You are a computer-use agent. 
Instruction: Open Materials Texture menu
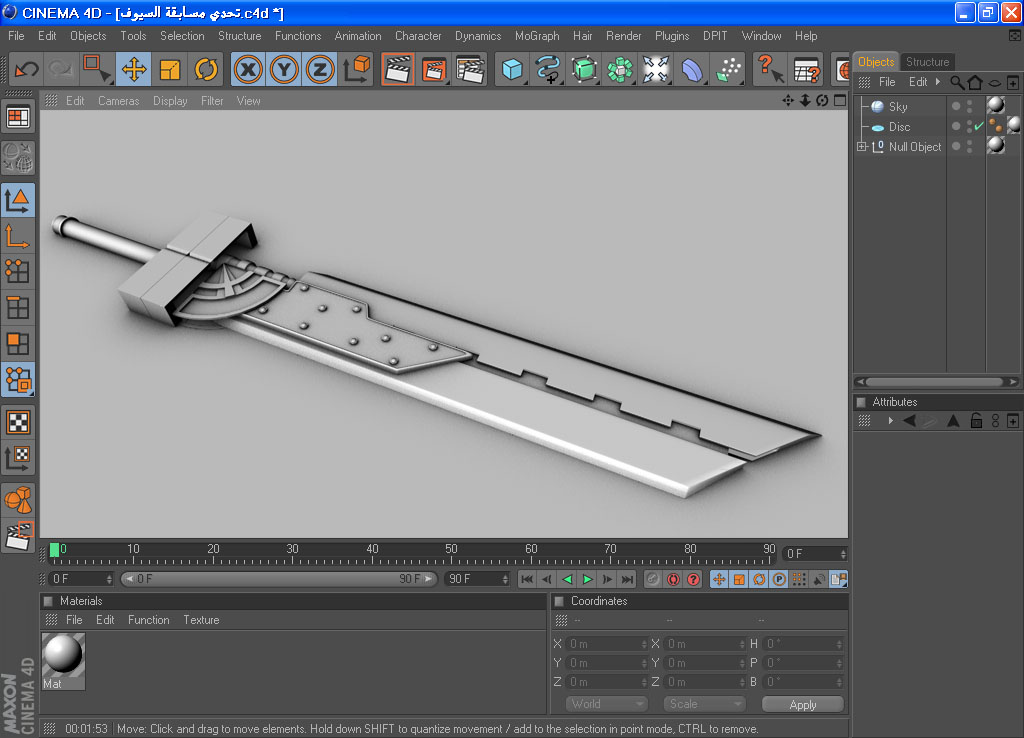pyautogui.click(x=201, y=620)
